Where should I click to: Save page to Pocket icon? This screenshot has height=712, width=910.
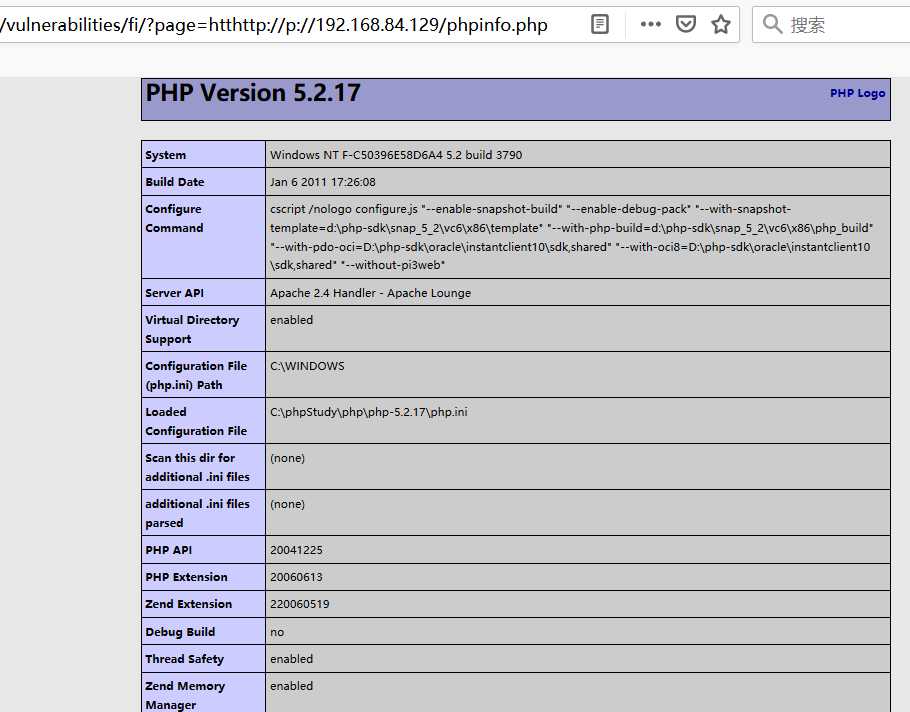coord(686,24)
